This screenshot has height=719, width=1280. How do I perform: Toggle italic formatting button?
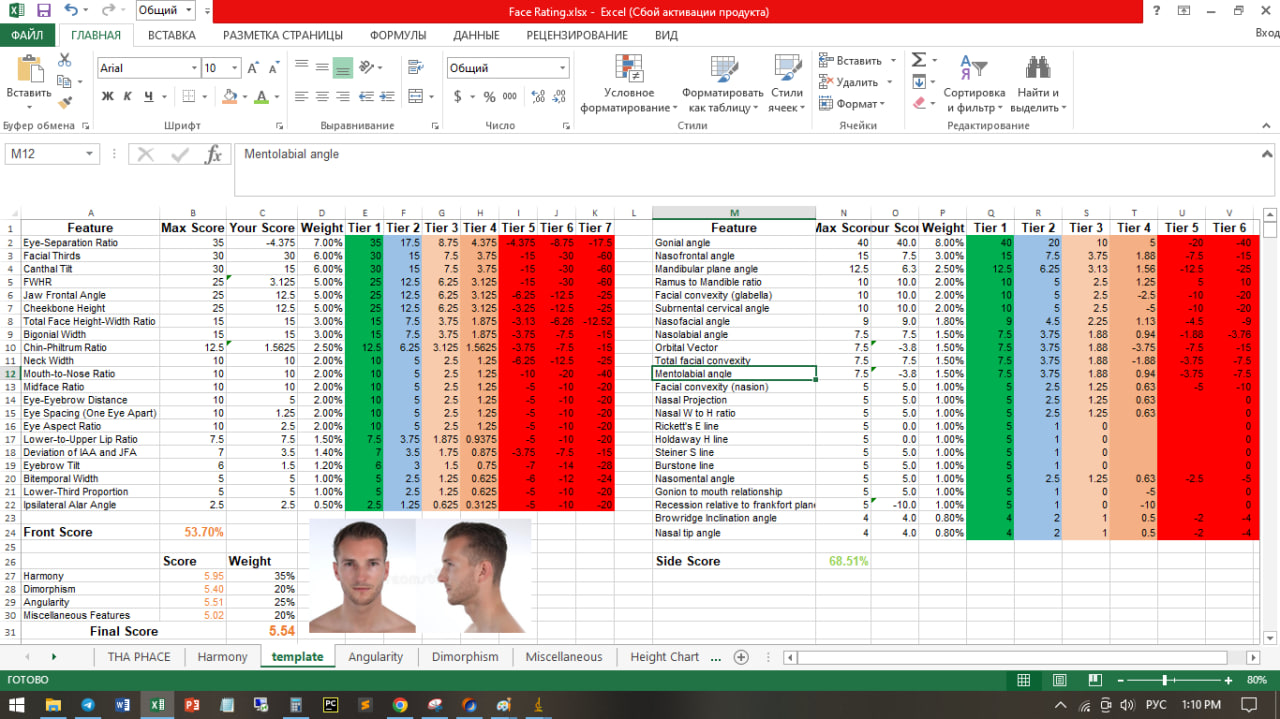click(x=128, y=97)
